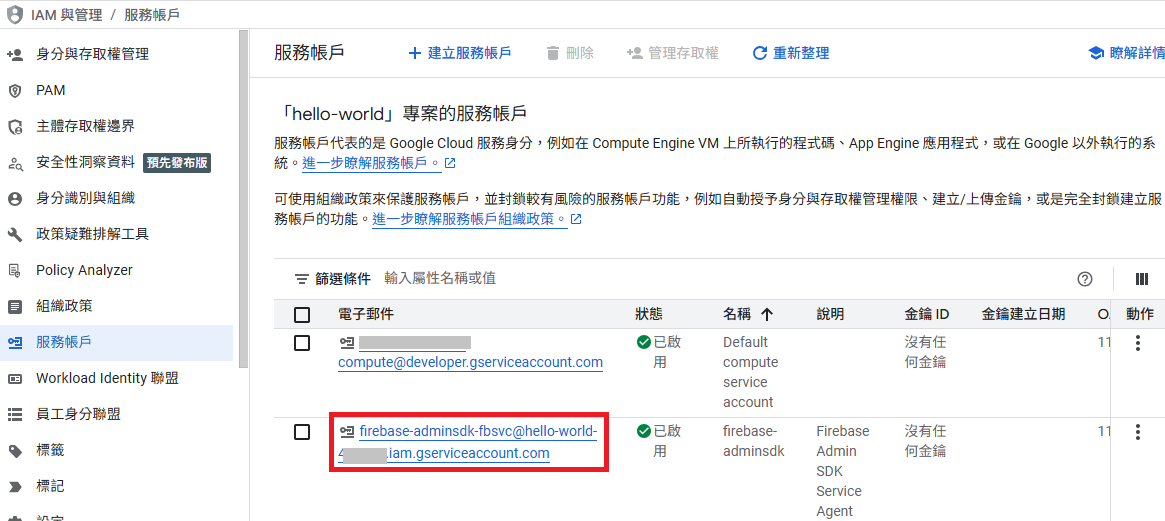Open PAM in the sidebar
The height and width of the screenshot is (521, 1165).
(50, 90)
